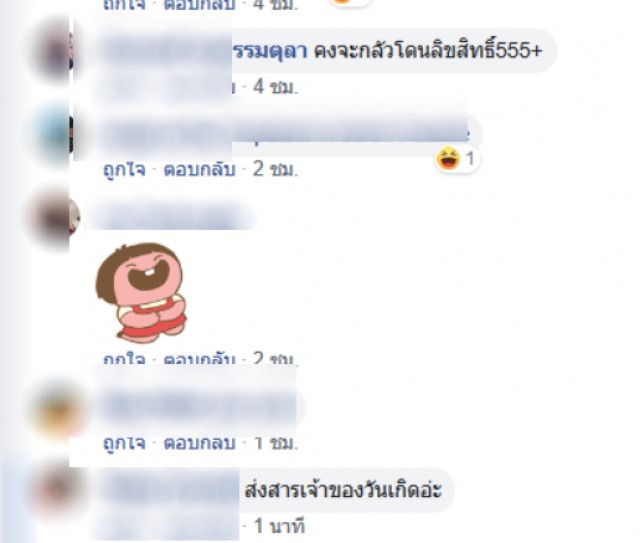Viewport: 640px width, 543px height.
Task: Click ตอบกลับ under the Haha-reacted comment
Action: [x=199, y=169]
